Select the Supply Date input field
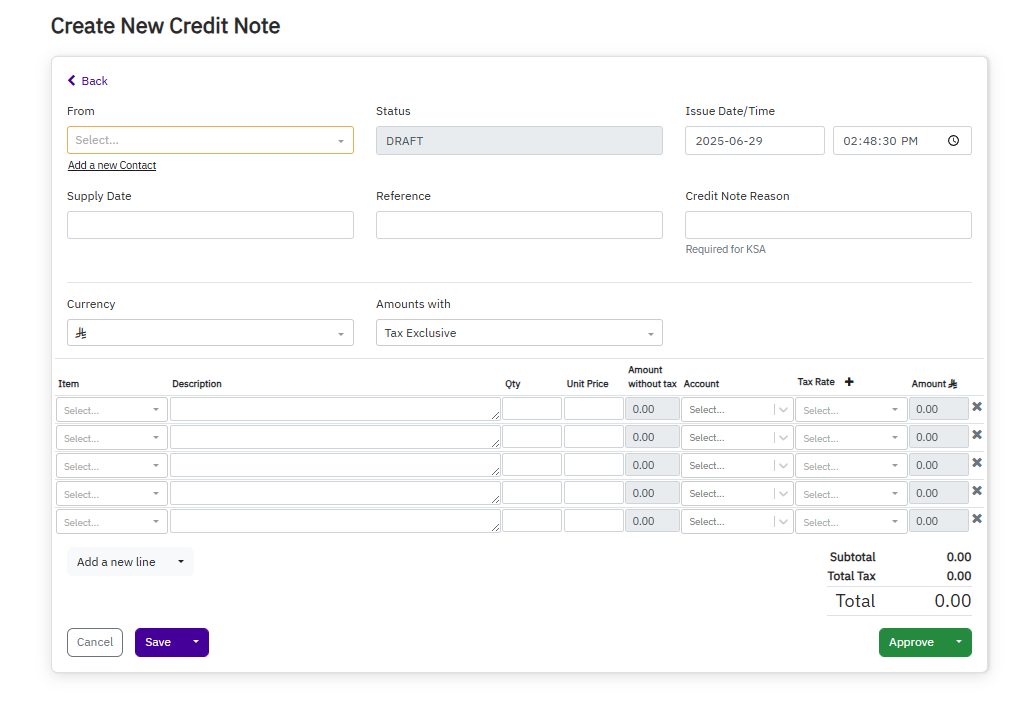This screenshot has height=703, width=1036. tap(210, 225)
